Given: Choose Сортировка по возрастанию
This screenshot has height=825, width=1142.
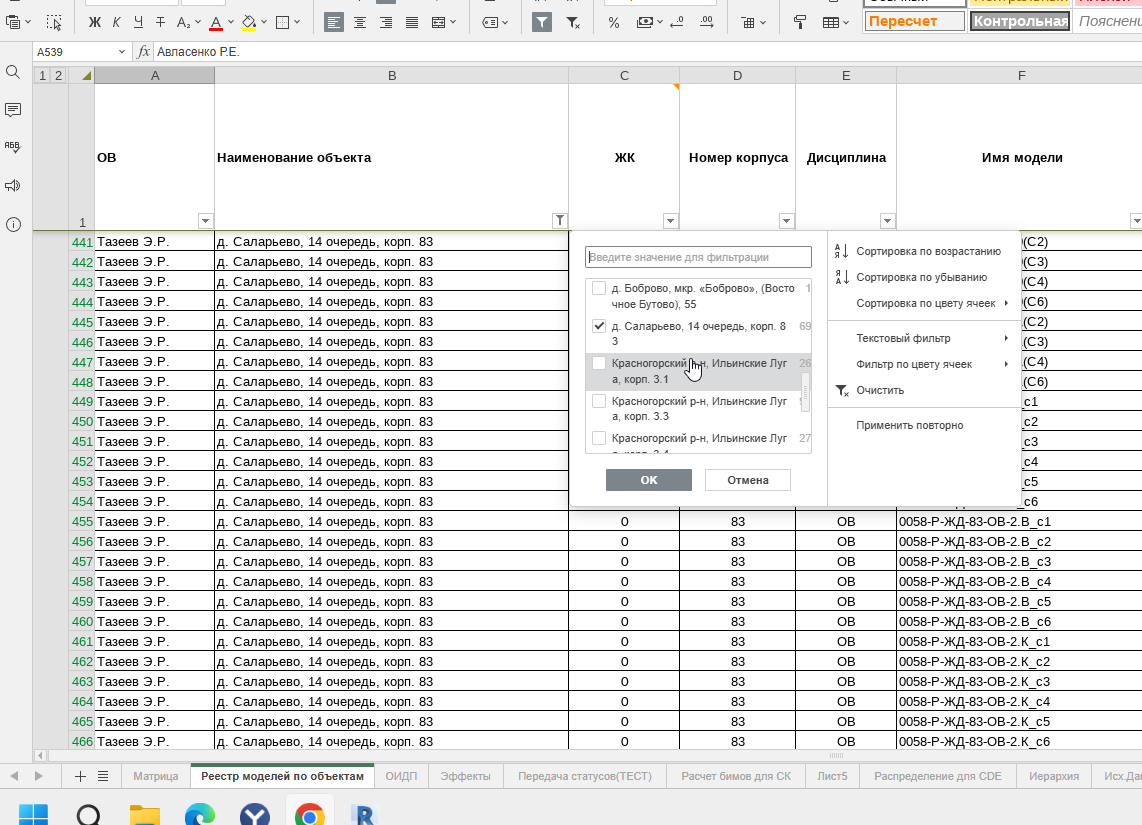Looking at the screenshot, I should click(x=927, y=251).
